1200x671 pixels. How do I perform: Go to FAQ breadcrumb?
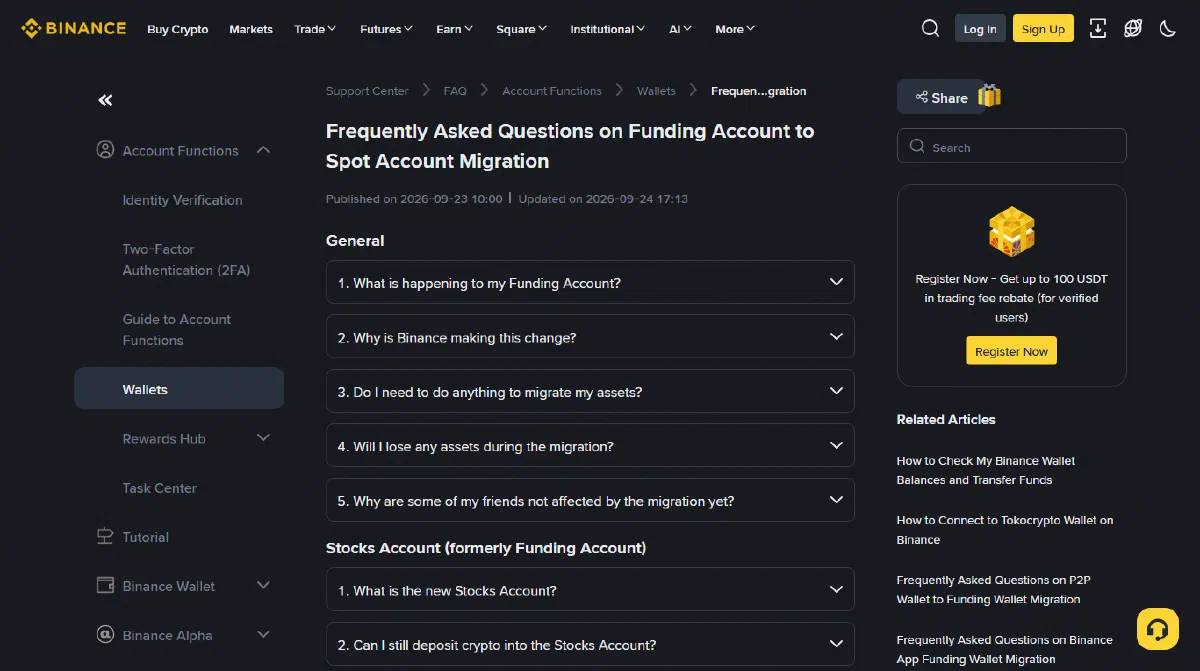pos(455,91)
